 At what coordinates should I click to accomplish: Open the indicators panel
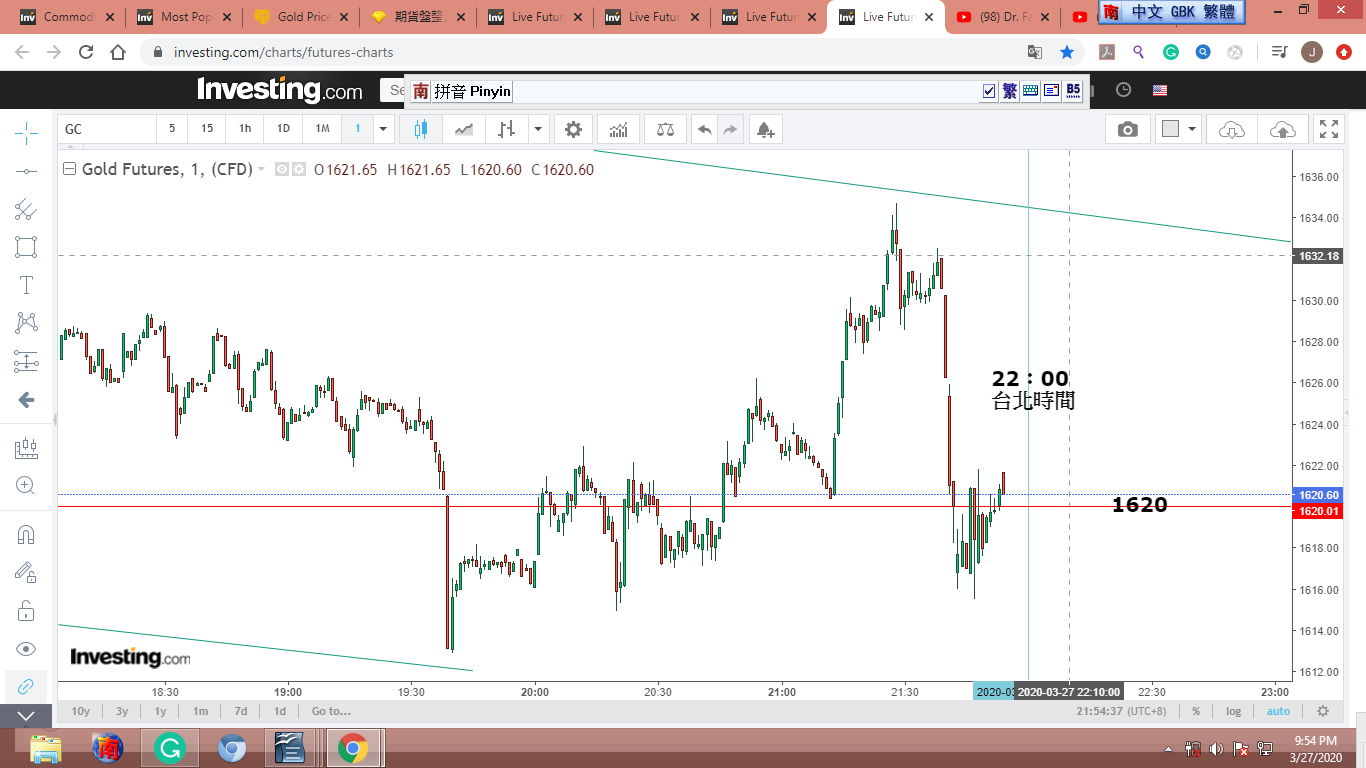(619, 129)
